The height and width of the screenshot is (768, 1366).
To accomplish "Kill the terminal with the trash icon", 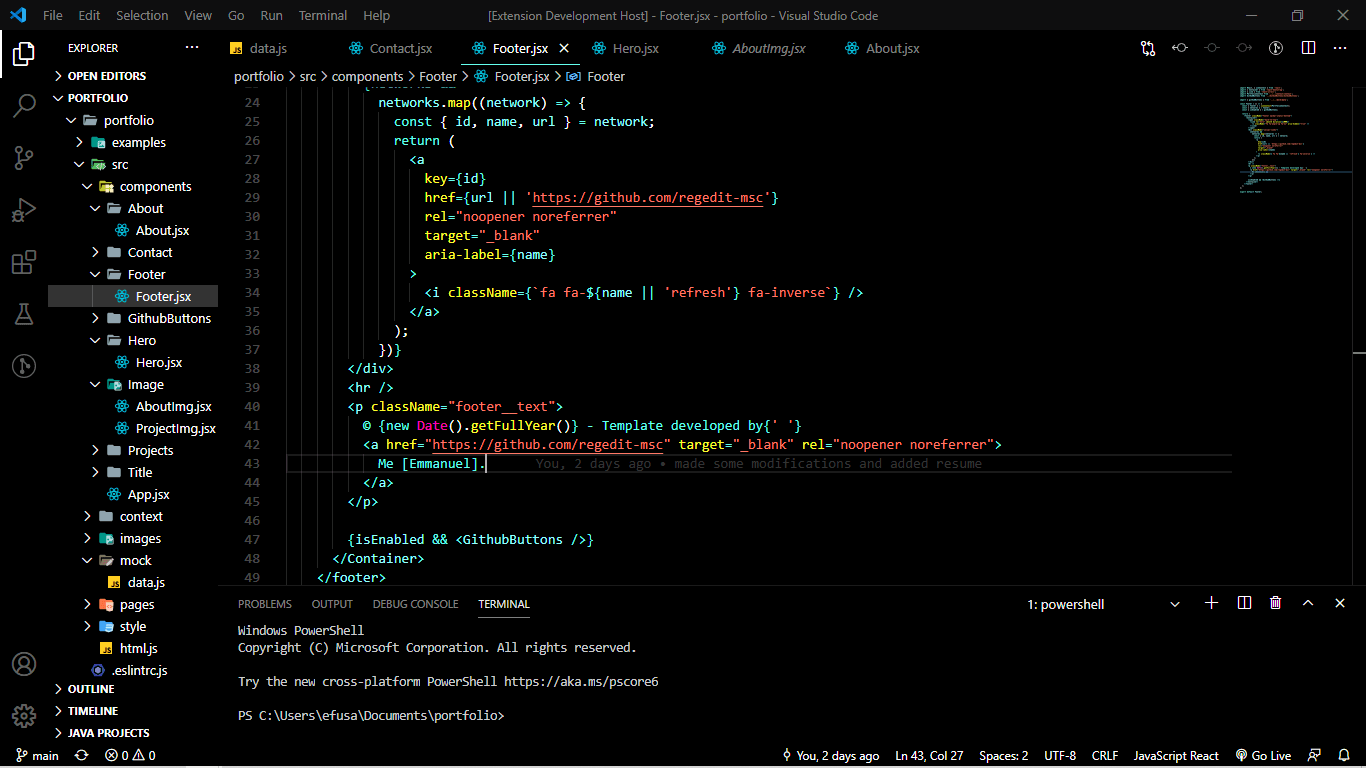I will pyautogui.click(x=1275, y=603).
